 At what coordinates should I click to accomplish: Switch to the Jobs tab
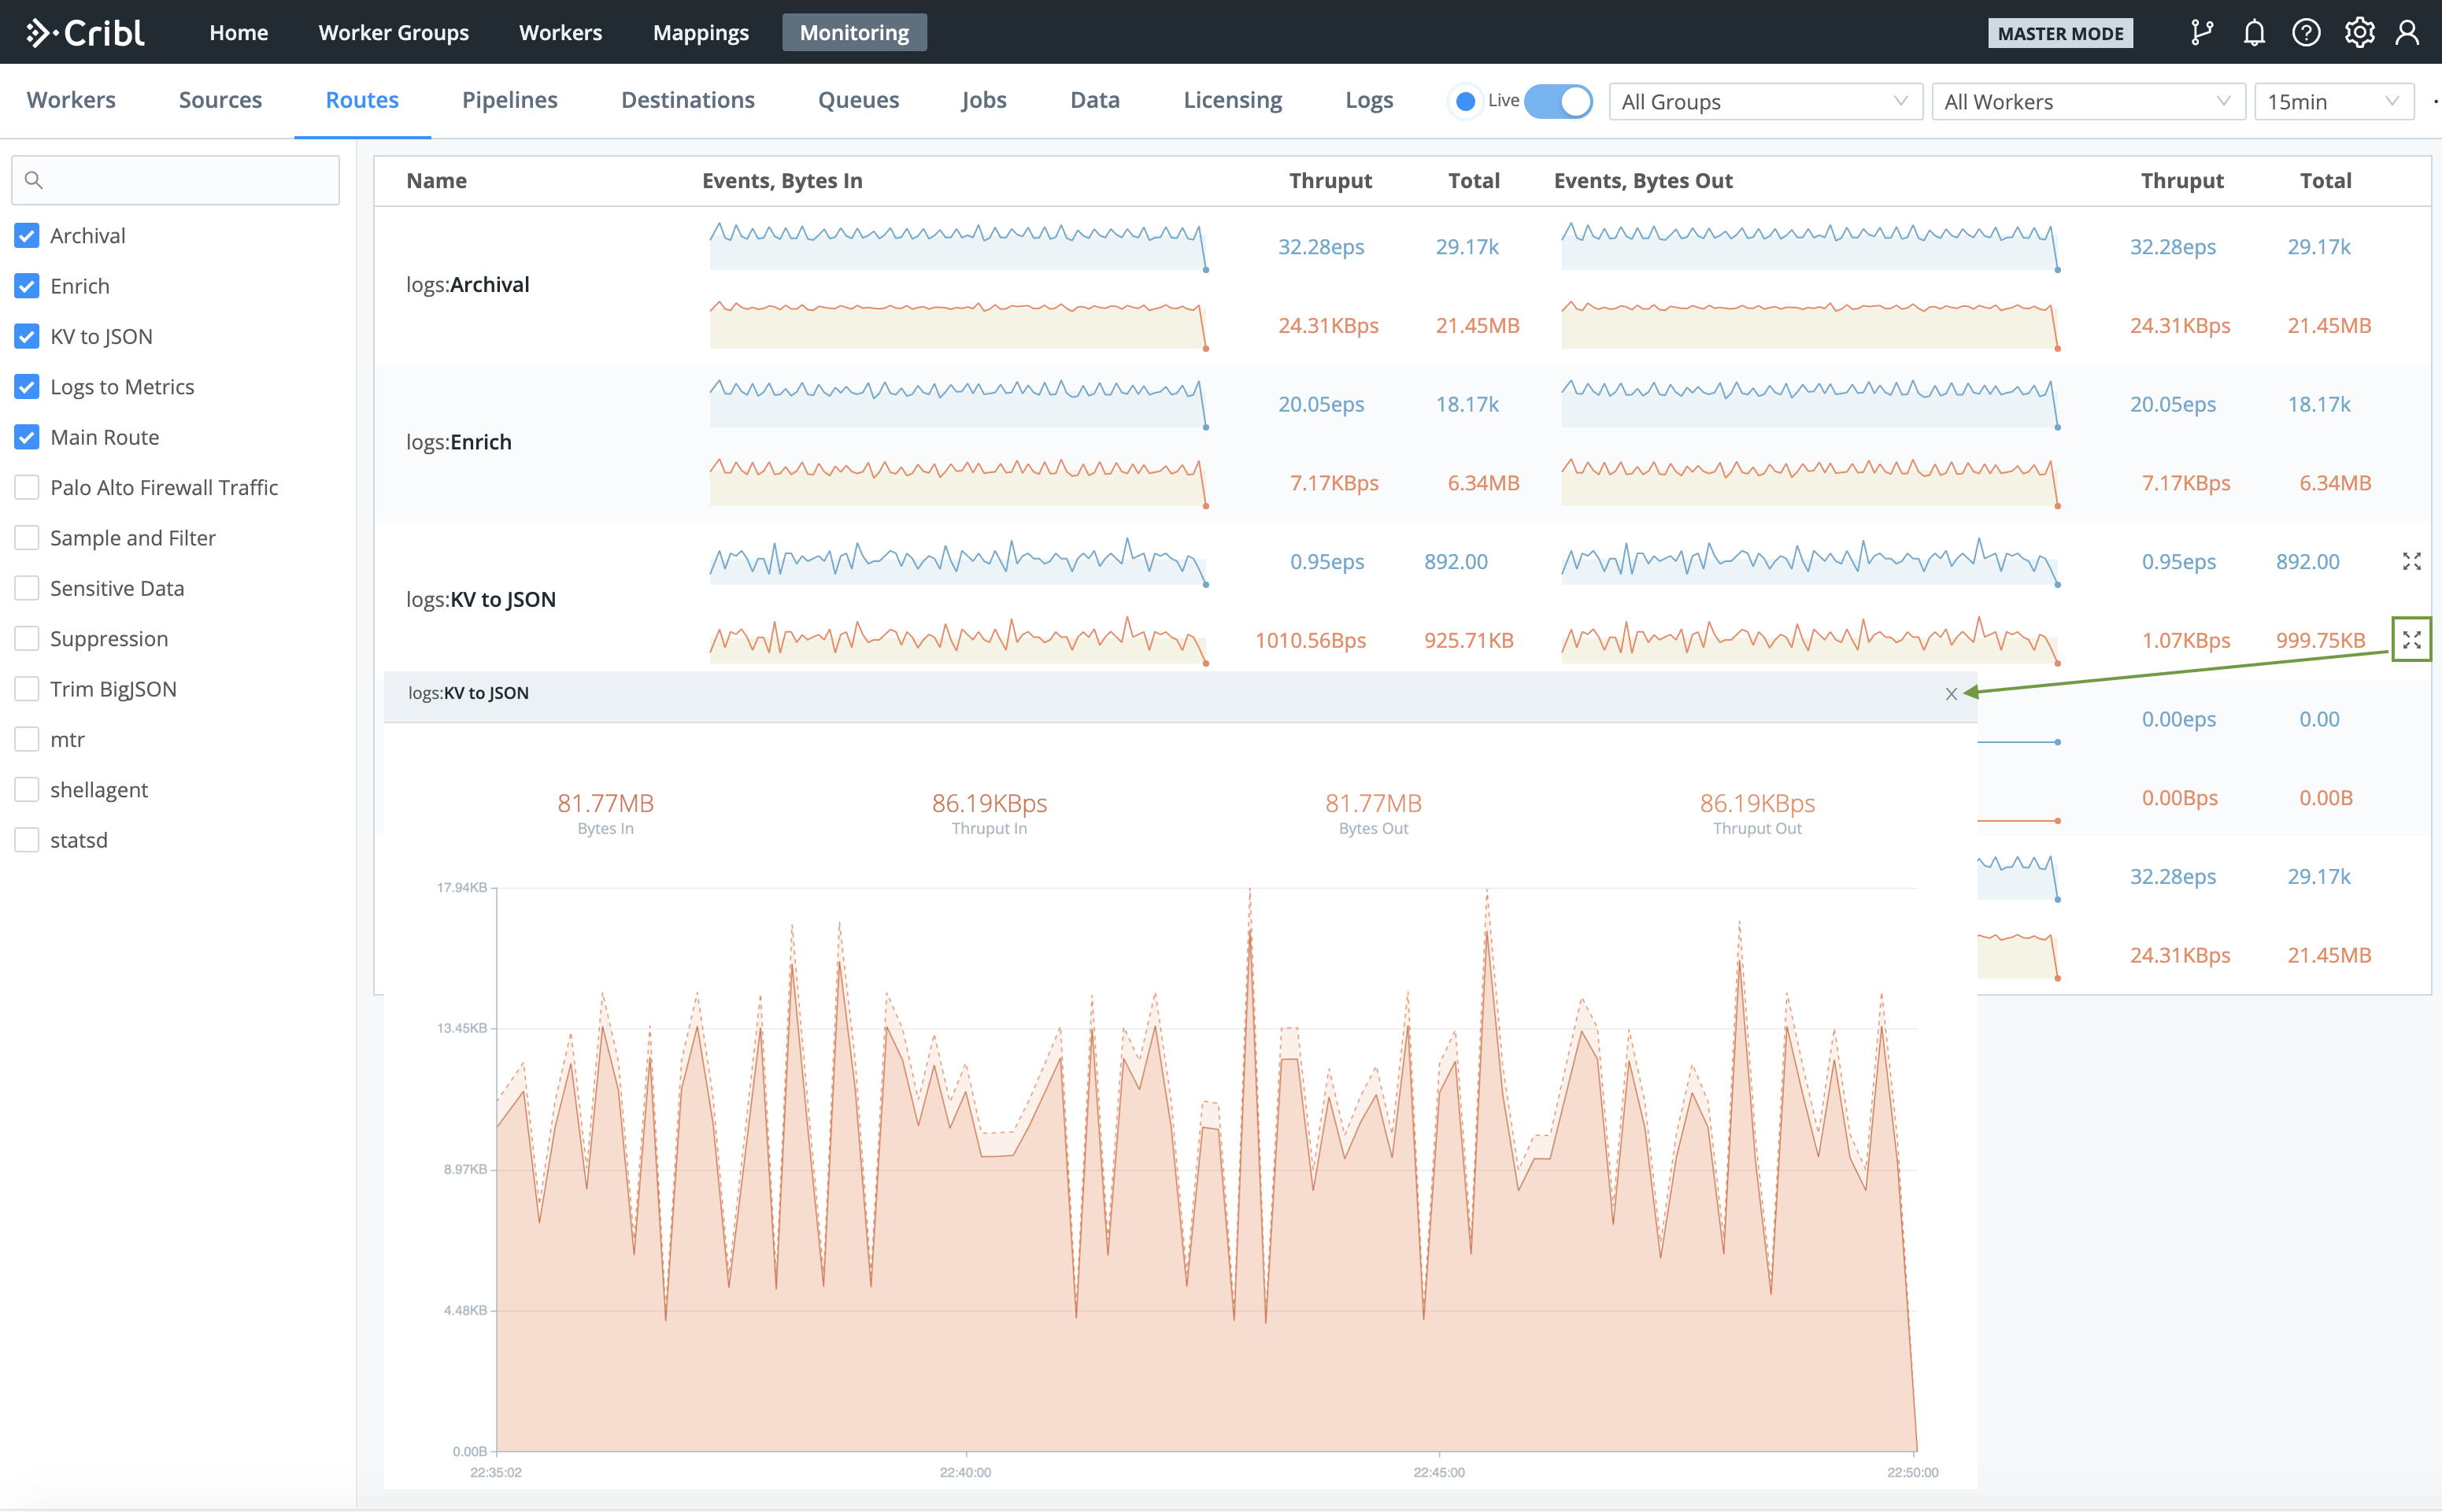coord(984,100)
